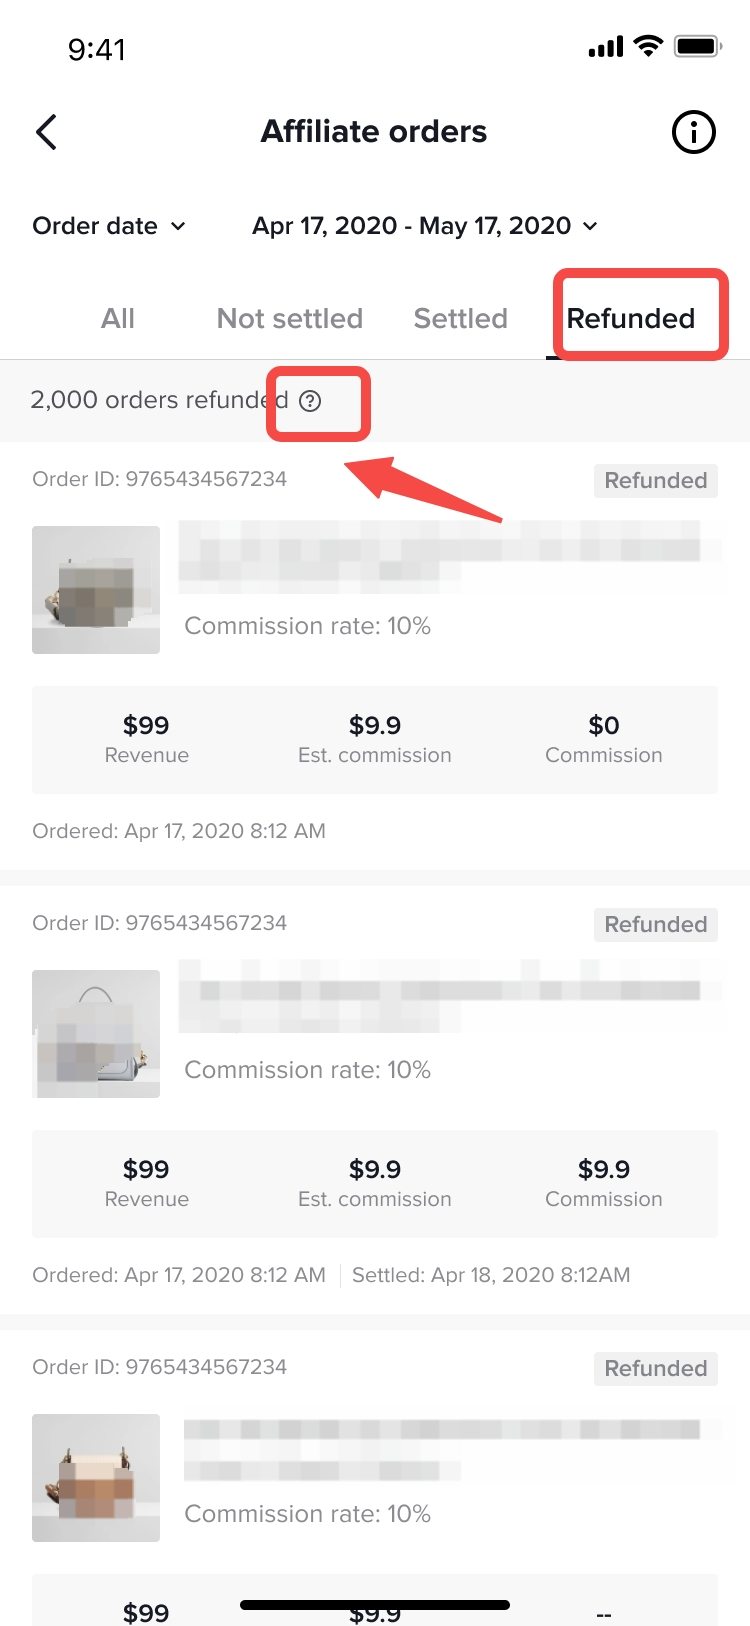750x1626 pixels.
Task: Expand the Order date dropdown
Action: pyautogui.click(x=109, y=226)
